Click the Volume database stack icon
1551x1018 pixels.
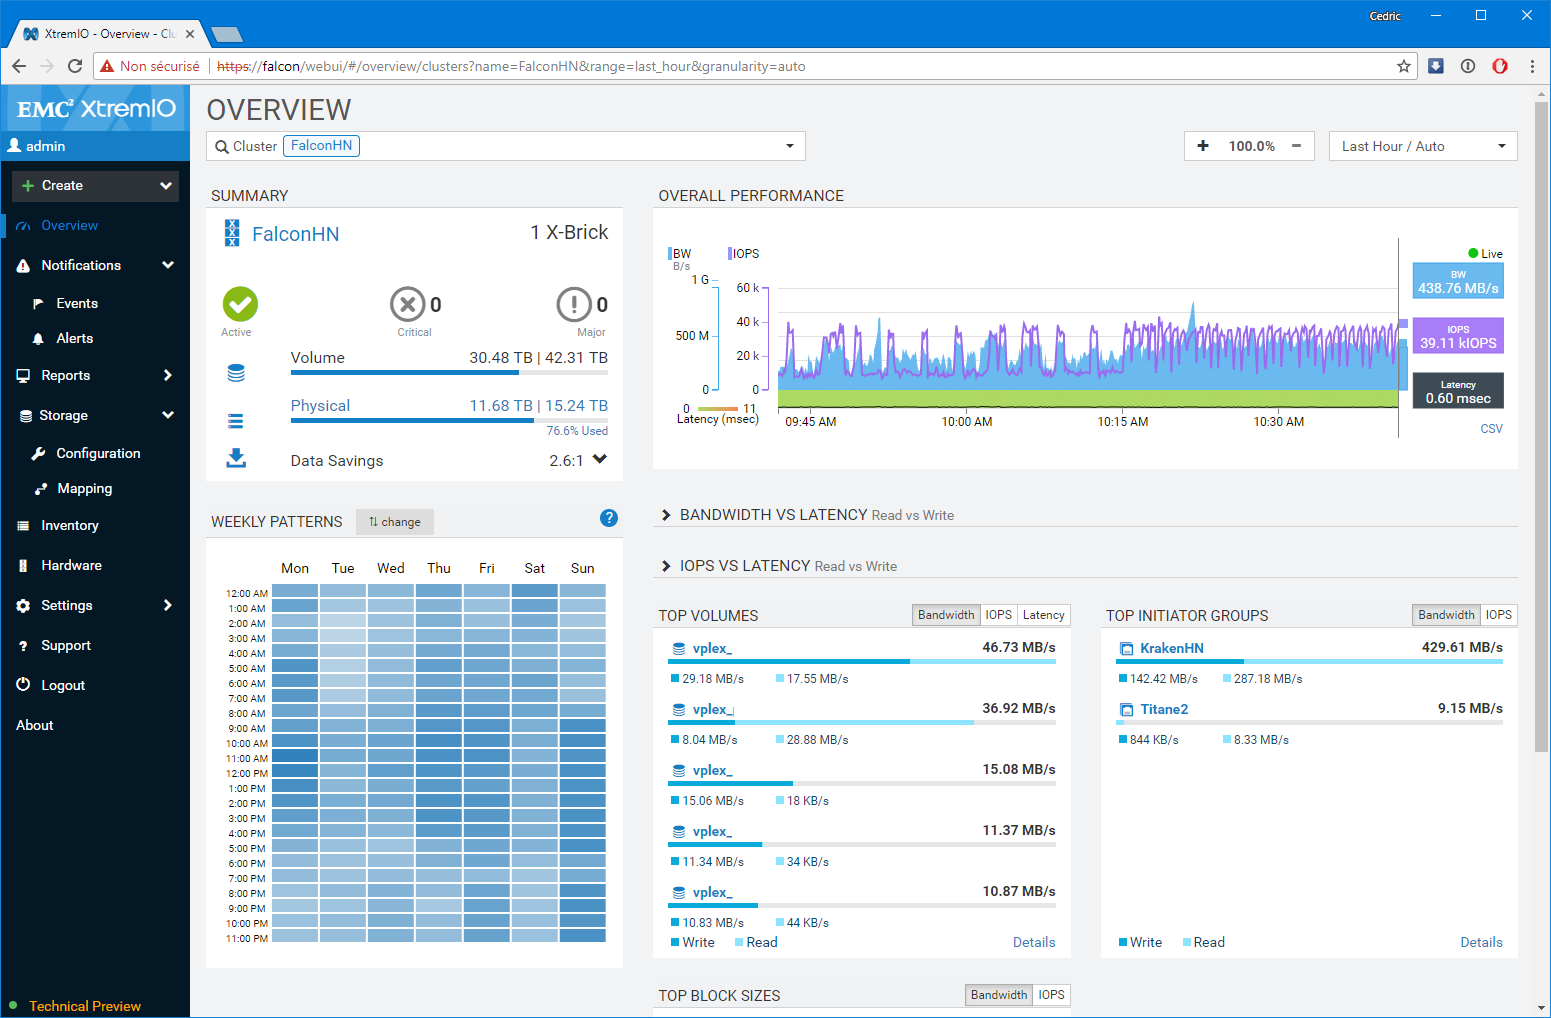coord(236,373)
